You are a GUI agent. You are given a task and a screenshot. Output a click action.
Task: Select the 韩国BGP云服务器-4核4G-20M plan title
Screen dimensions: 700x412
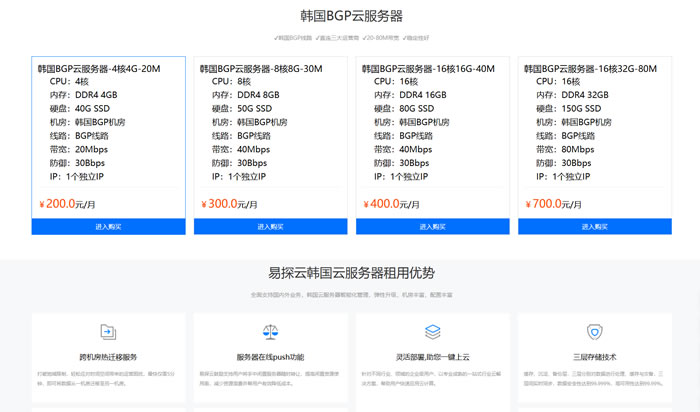click(99, 69)
